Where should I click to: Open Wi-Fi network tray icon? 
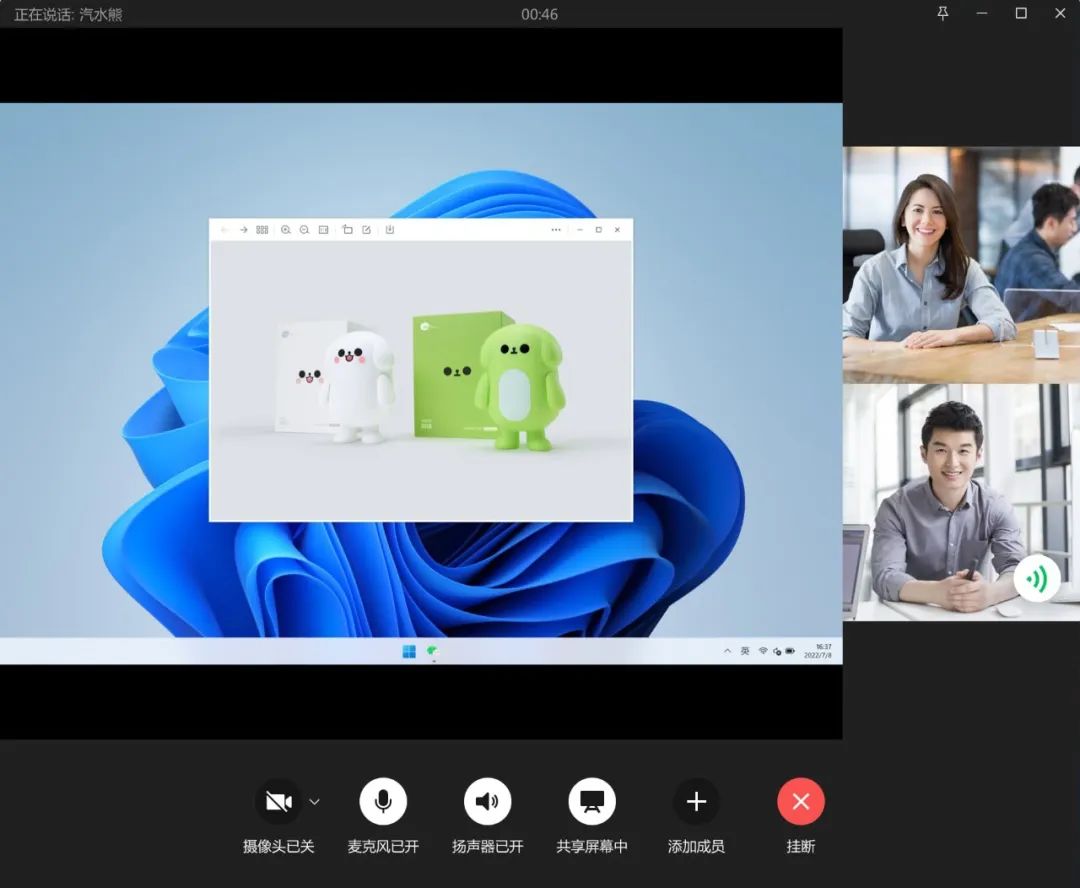(x=762, y=650)
